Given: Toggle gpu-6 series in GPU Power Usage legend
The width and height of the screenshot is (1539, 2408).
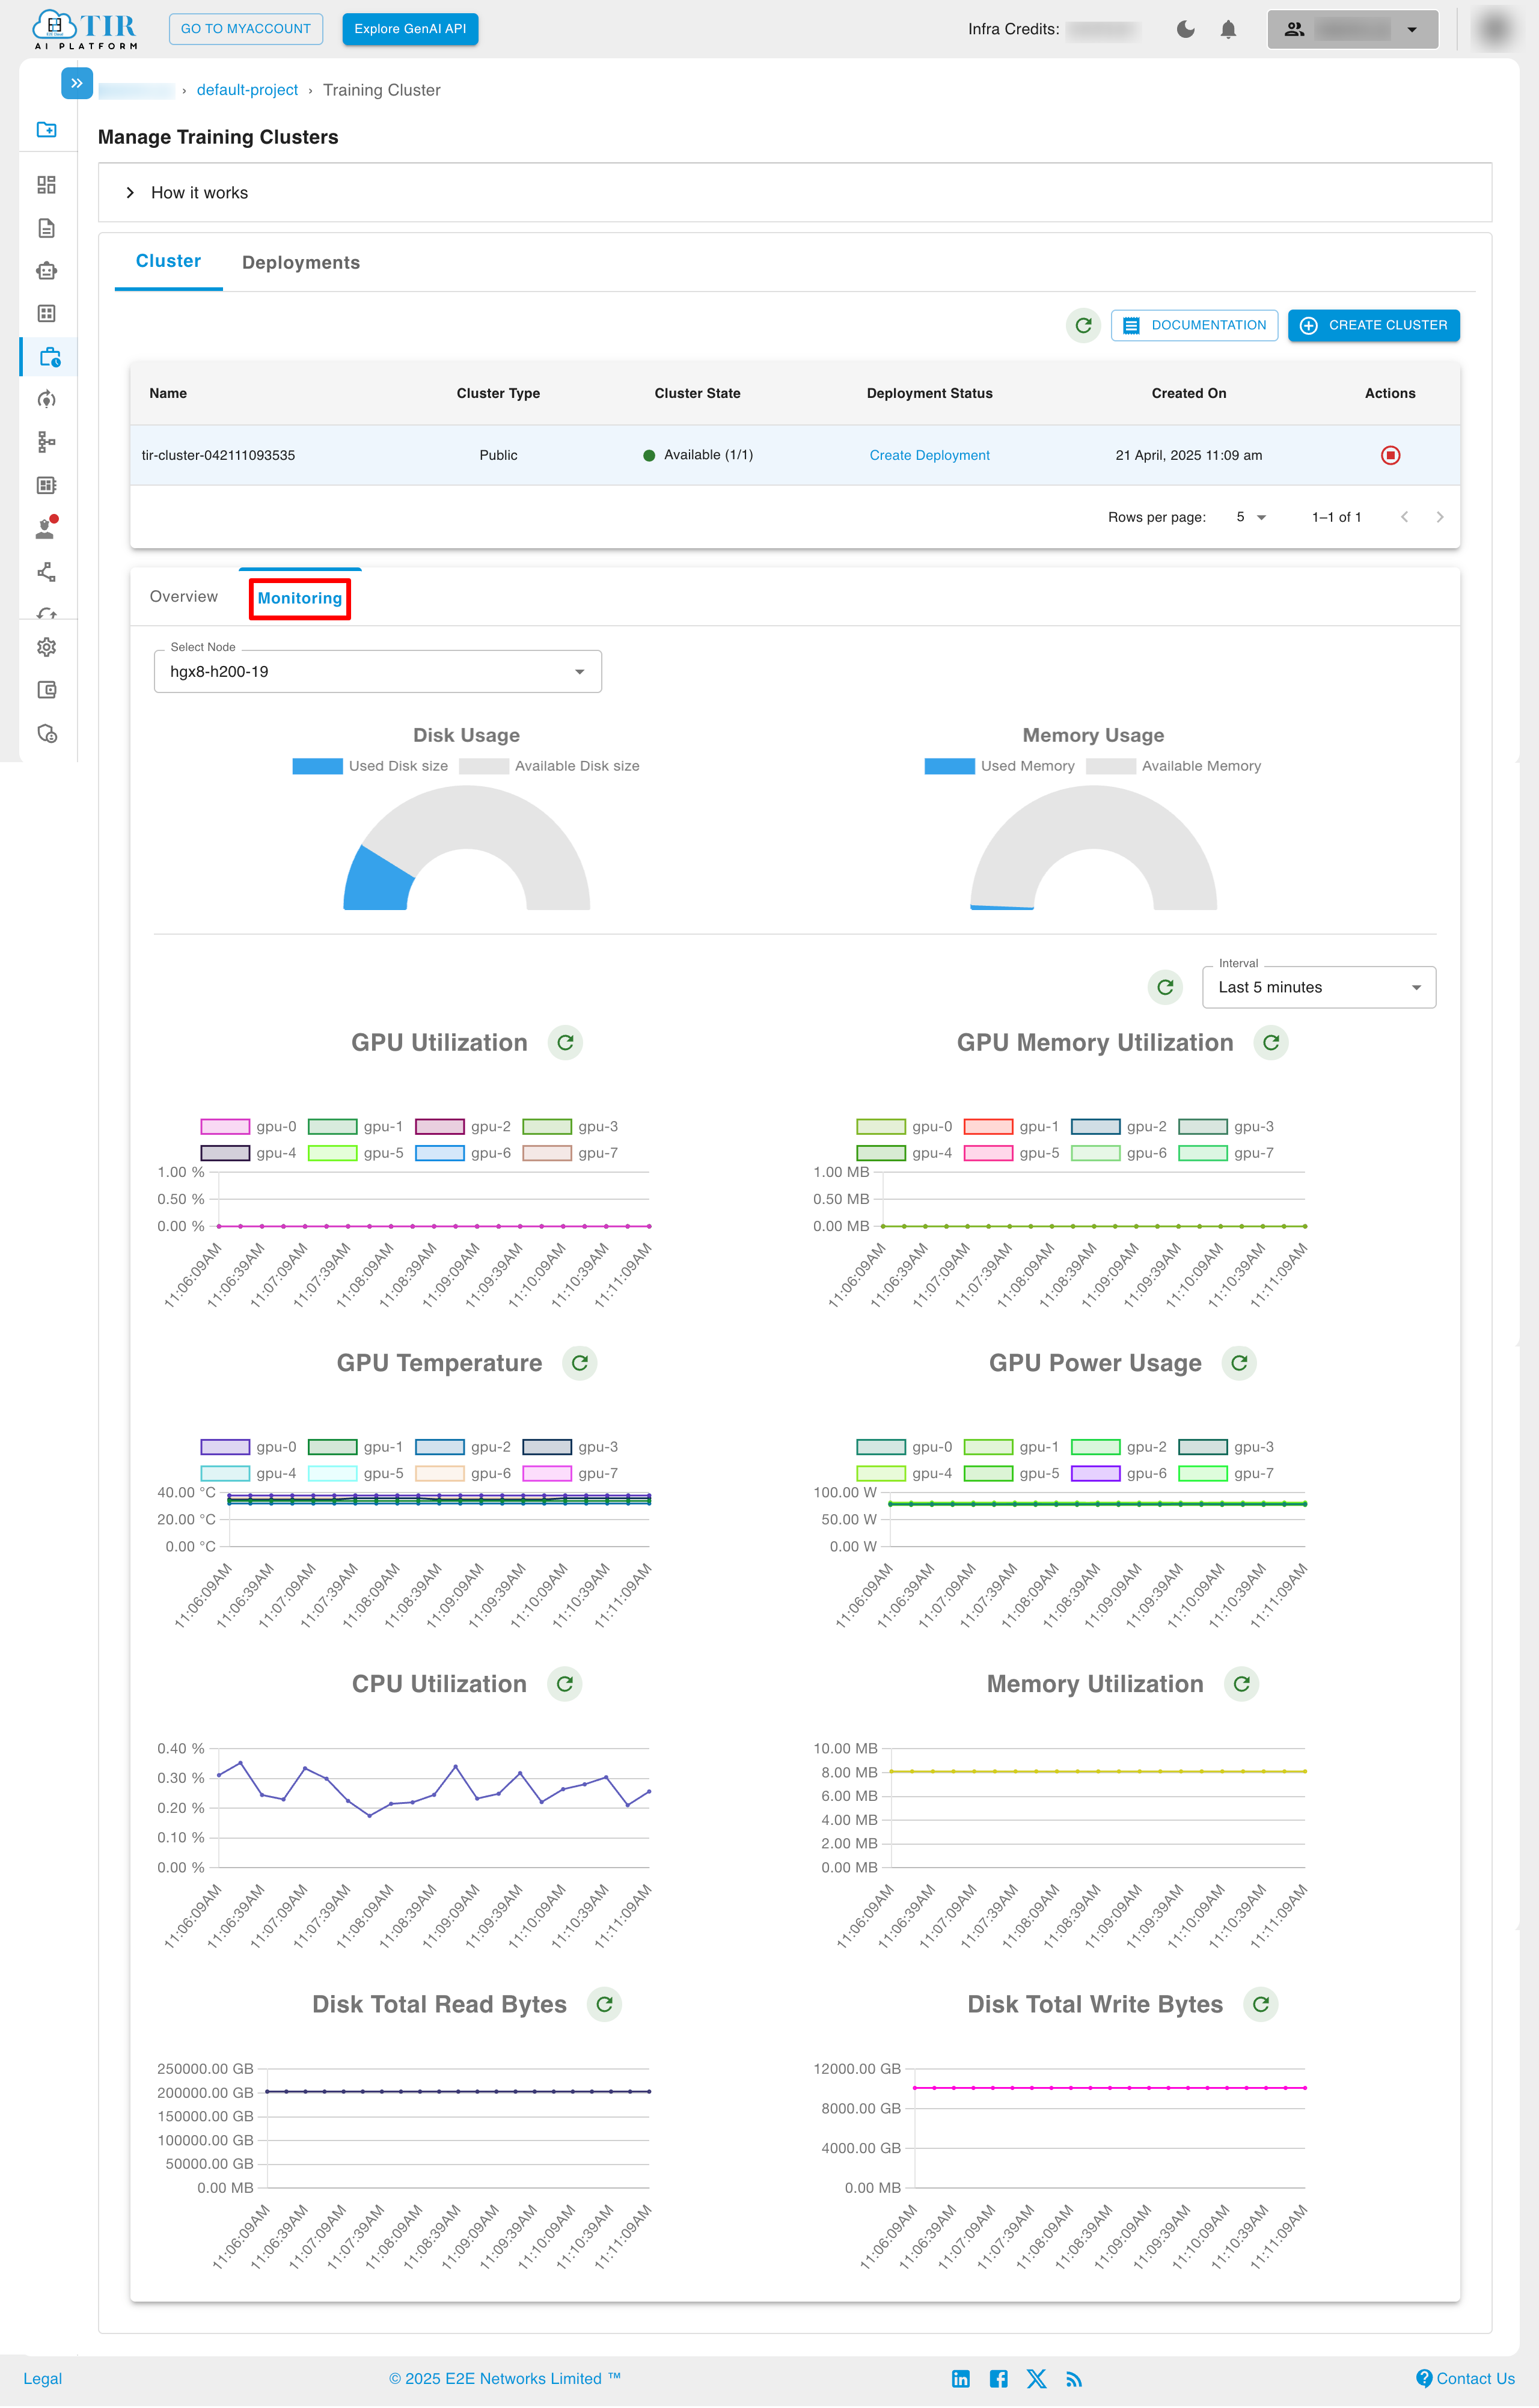Looking at the screenshot, I should click(1119, 1473).
